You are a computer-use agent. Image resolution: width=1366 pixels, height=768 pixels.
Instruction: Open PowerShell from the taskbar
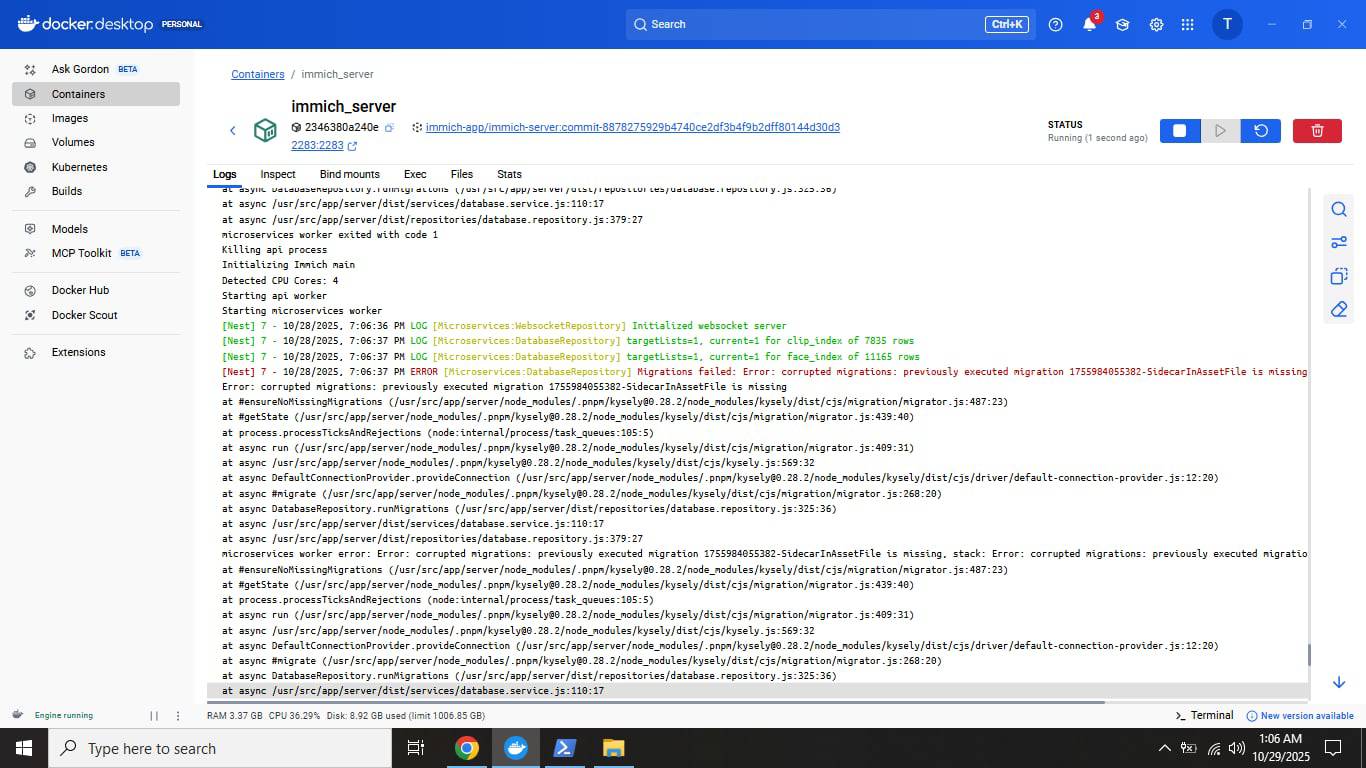564,748
